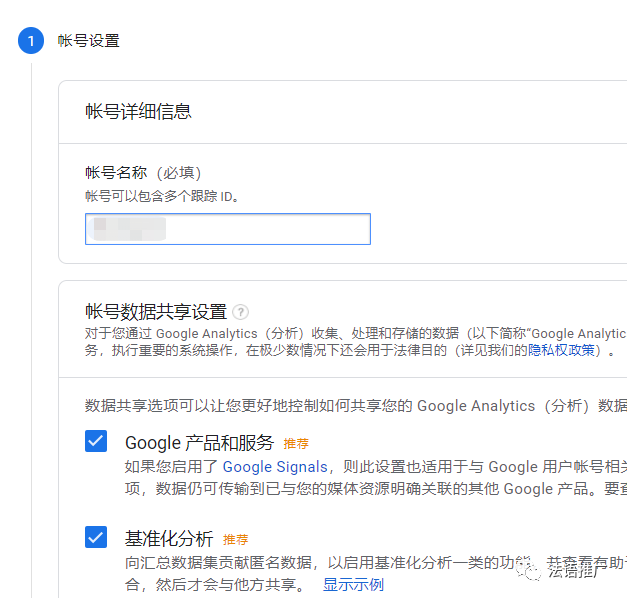Viewport: 627px width, 598px height.
Task: Click the 帐号名称 (必填) label
Action: [x=143, y=173]
